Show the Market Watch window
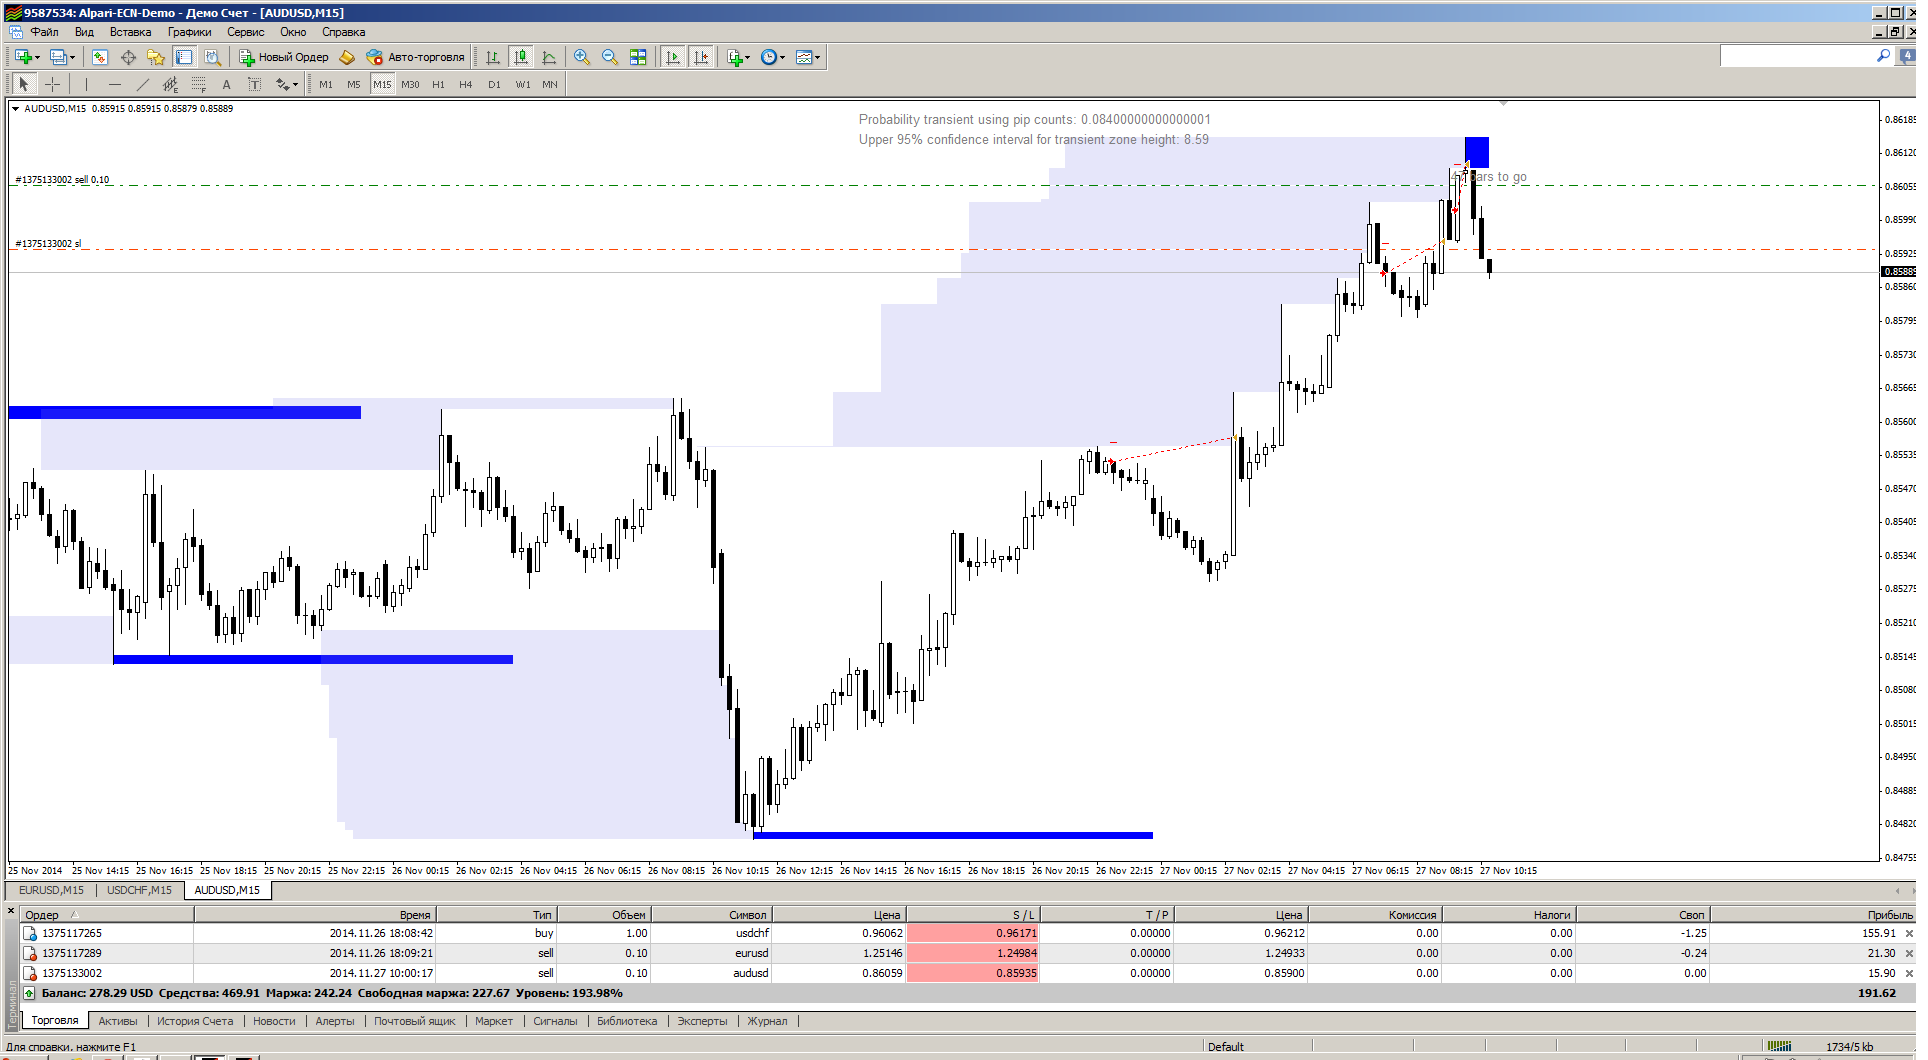1928x1060 pixels. [100, 57]
